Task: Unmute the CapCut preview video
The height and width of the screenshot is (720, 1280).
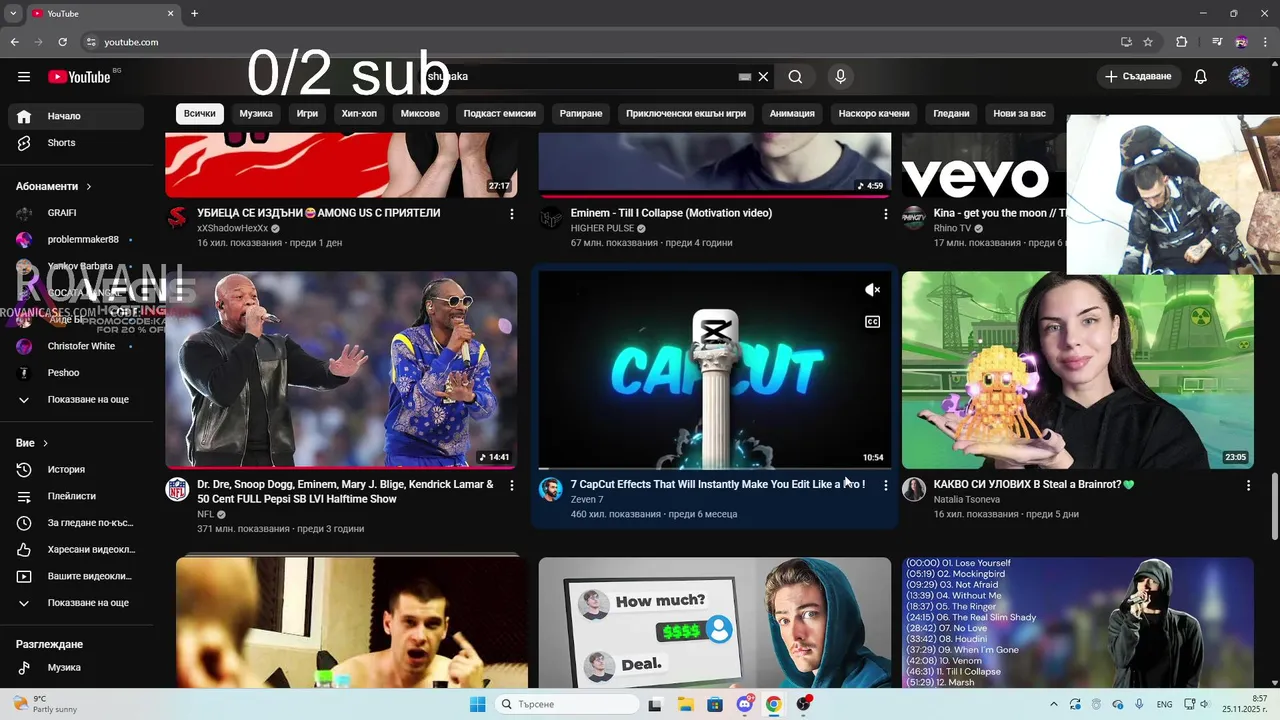Action: pyautogui.click(x=872, y=290)
